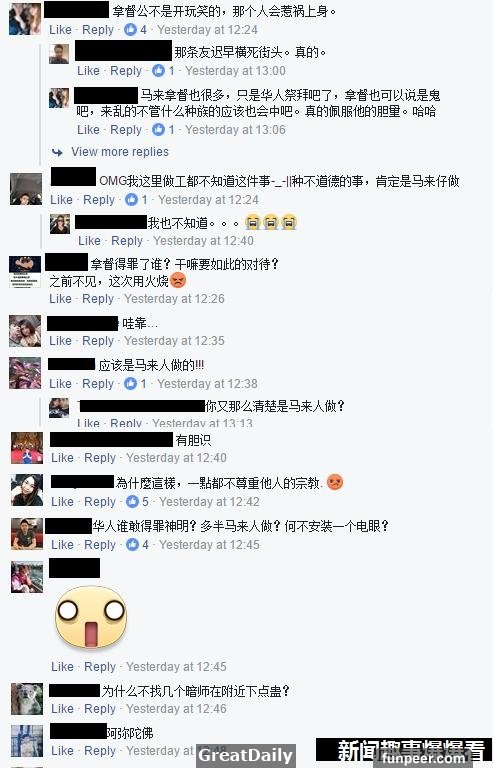
Task: Click the thumb icon beside the 13:00 reply
Action: [x=158, y=71]
